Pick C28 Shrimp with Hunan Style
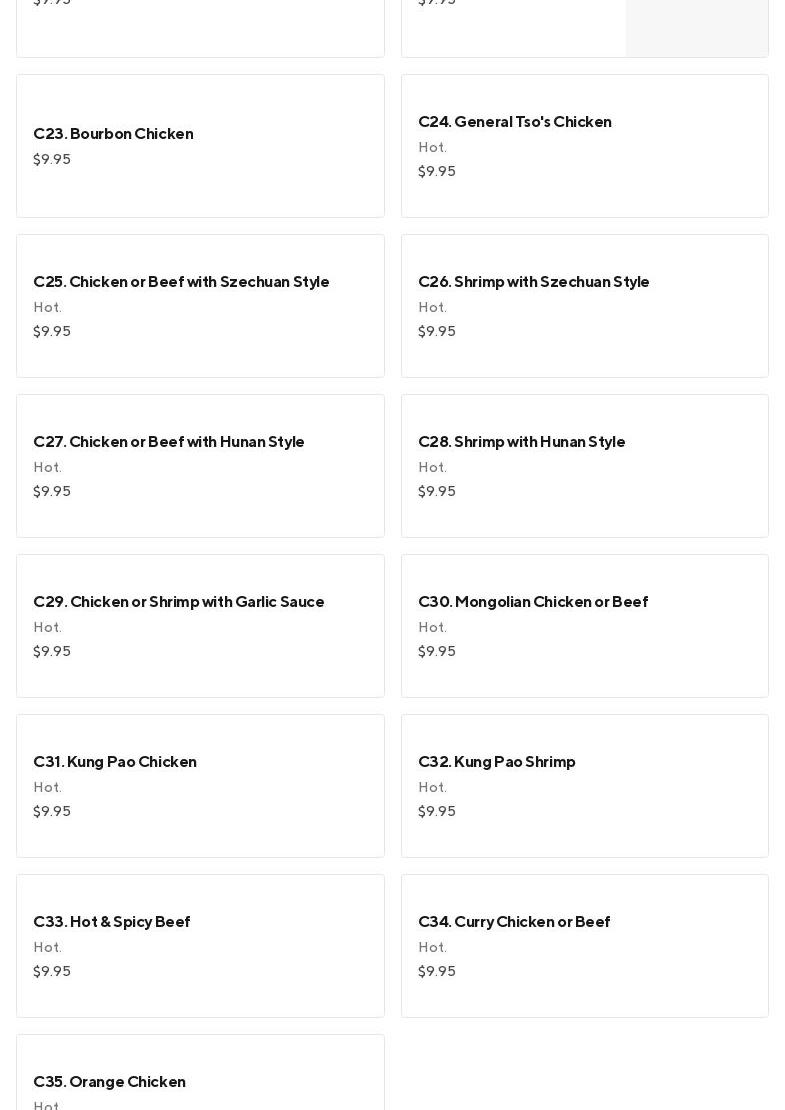This screenshot has height=1110, width=785. point(584,466)
